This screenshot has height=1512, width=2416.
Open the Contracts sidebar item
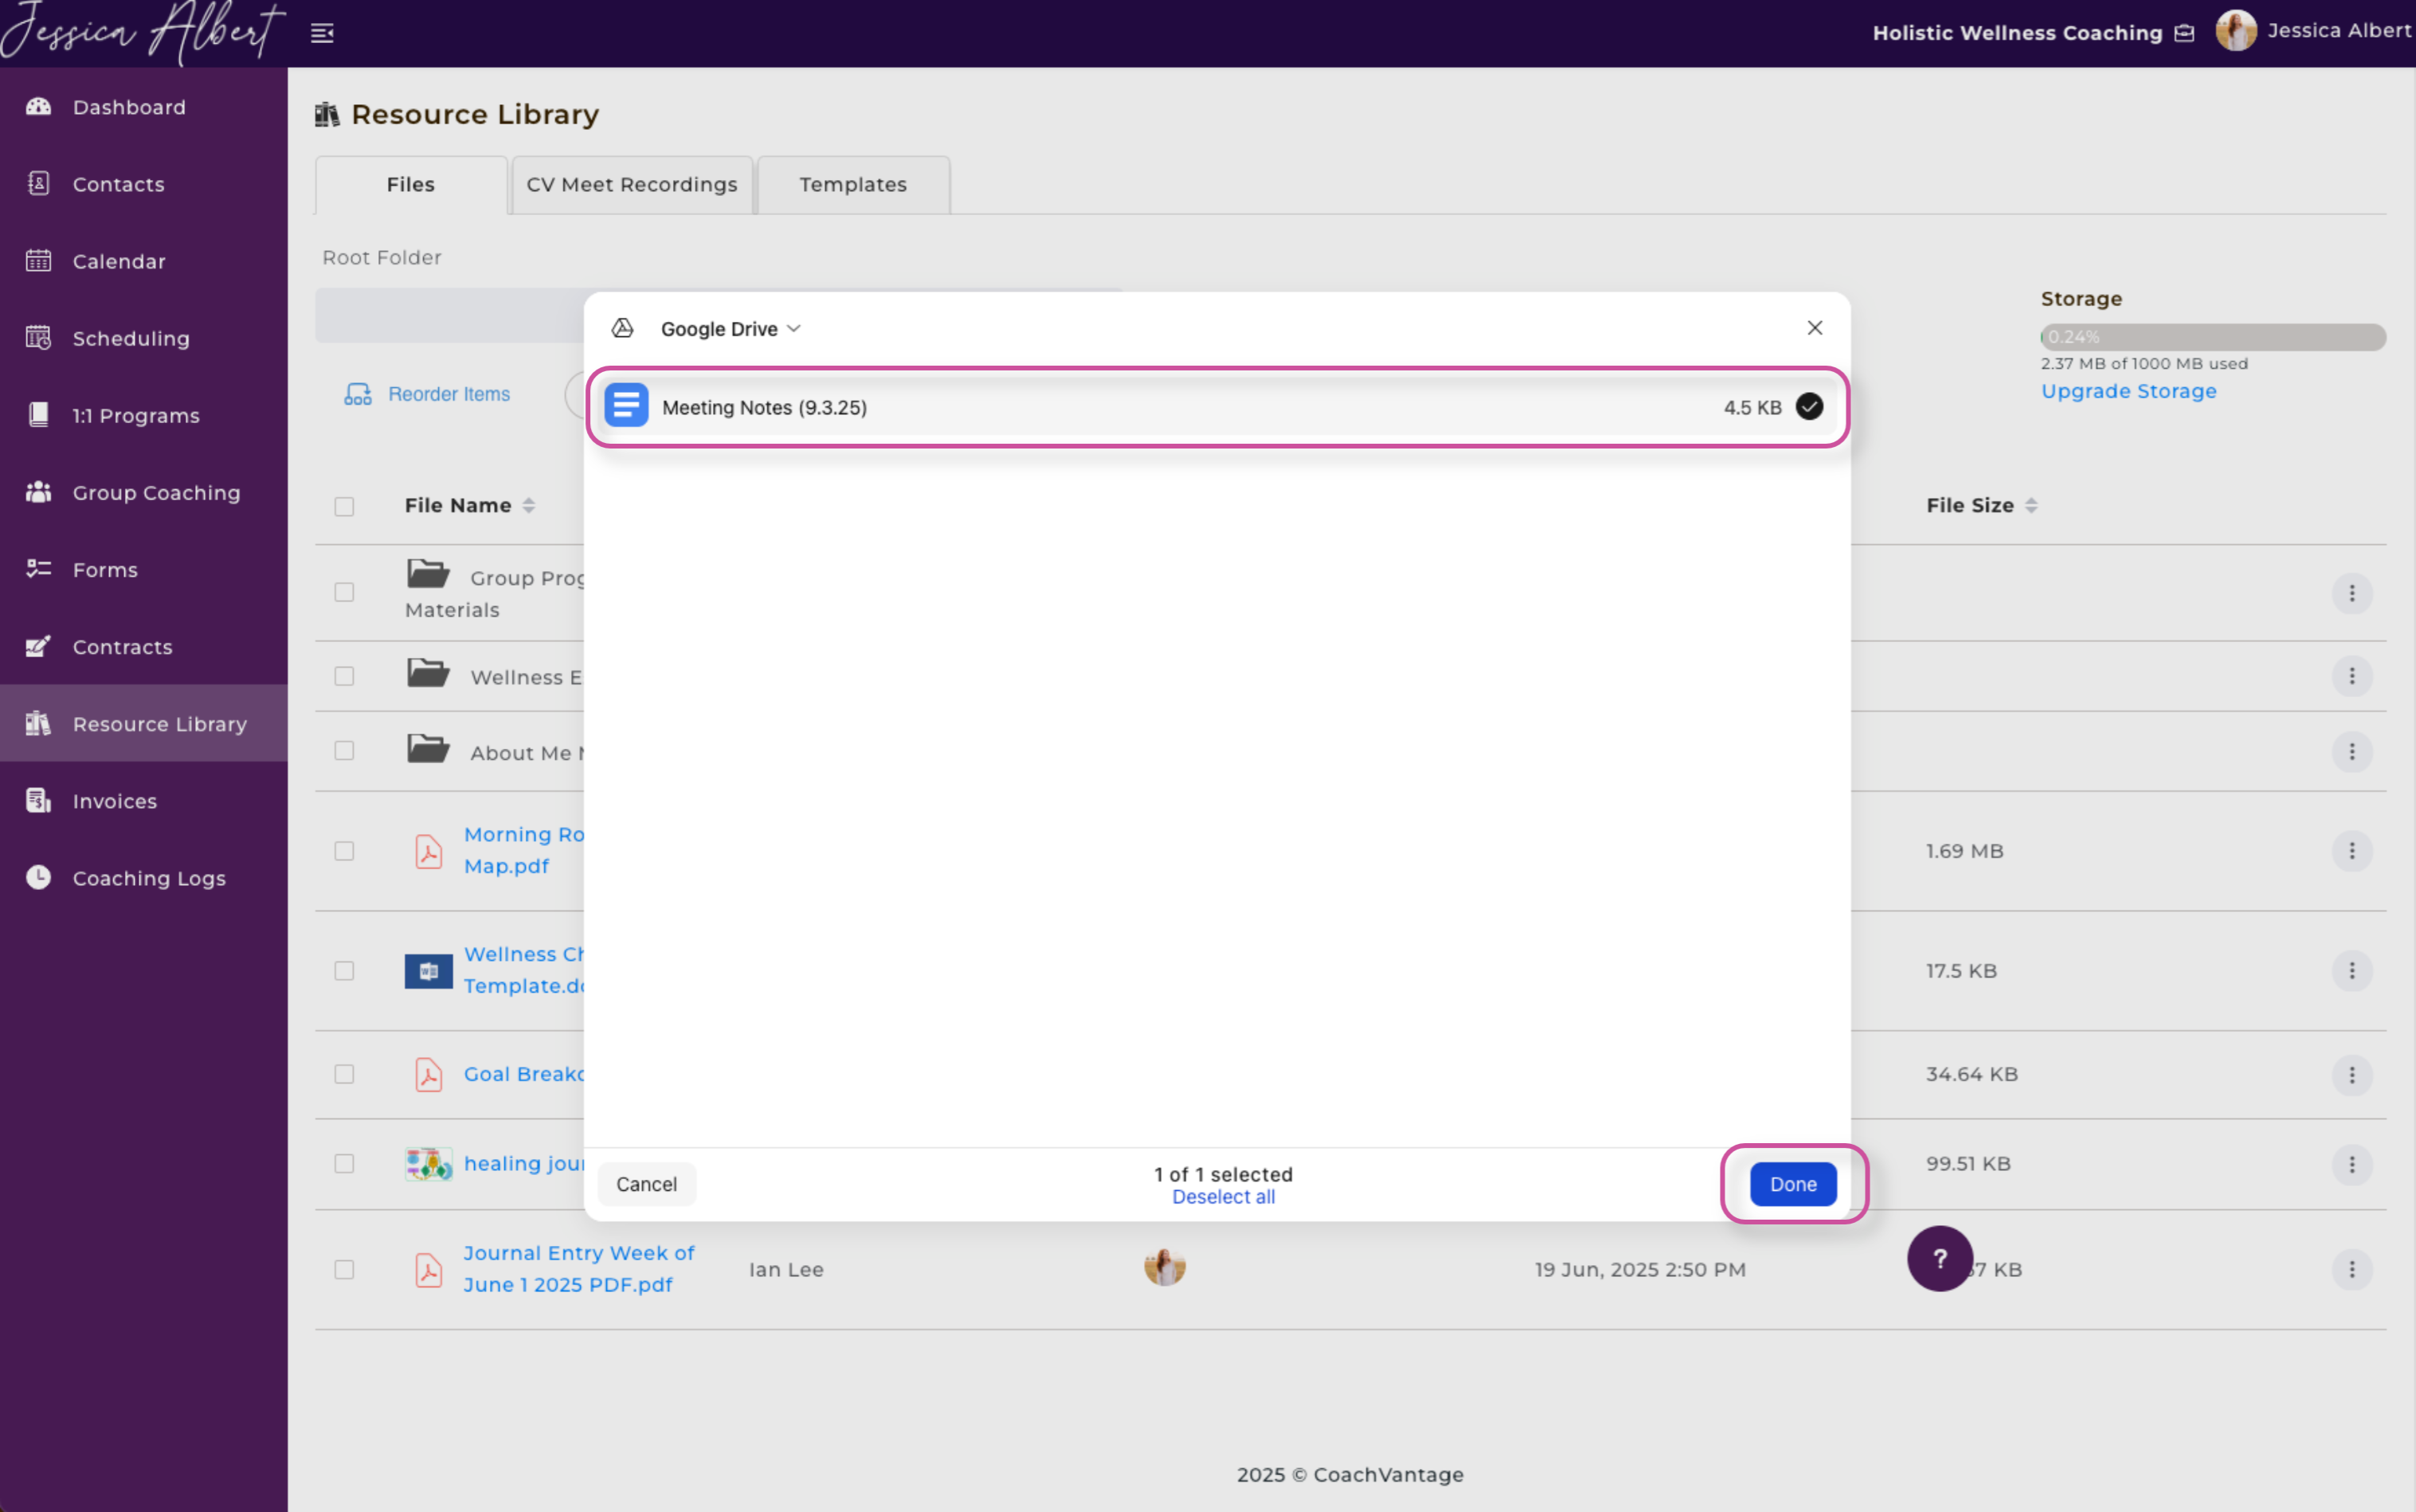point(122,647)
